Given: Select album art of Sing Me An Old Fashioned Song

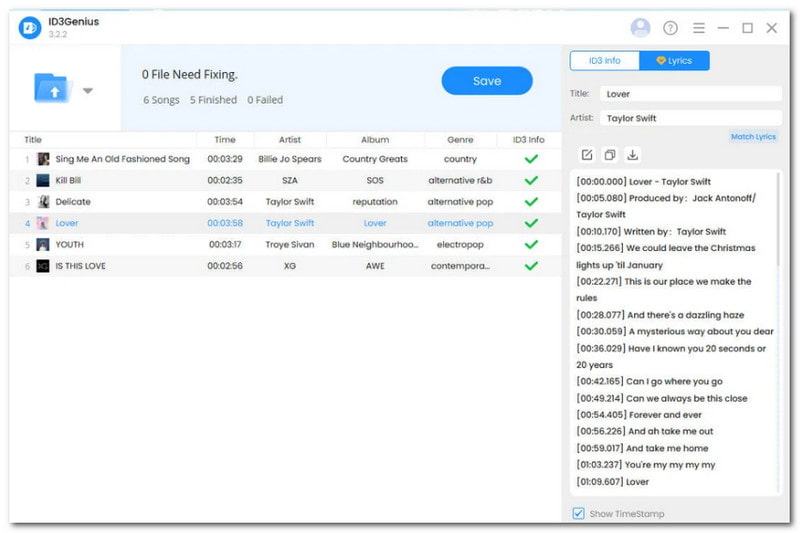Looking at the screenshot, I should (x=43, y=159).
